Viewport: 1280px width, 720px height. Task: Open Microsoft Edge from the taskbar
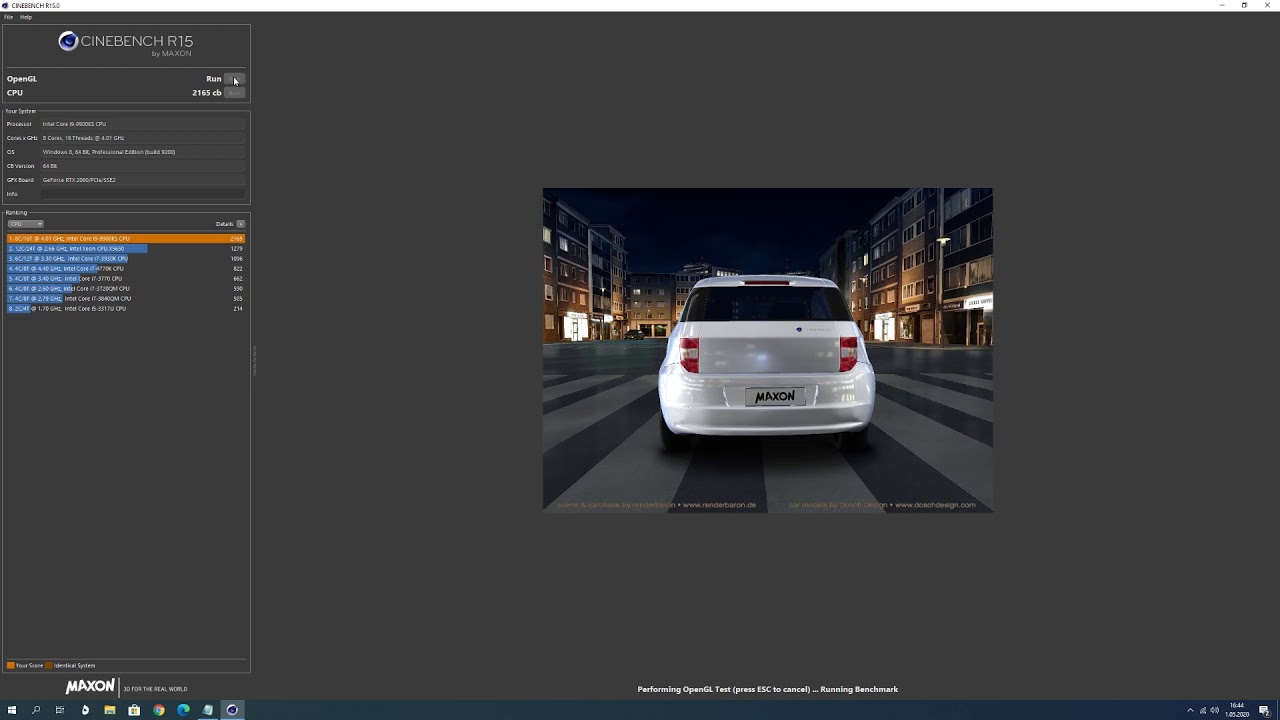click(183, 710)
